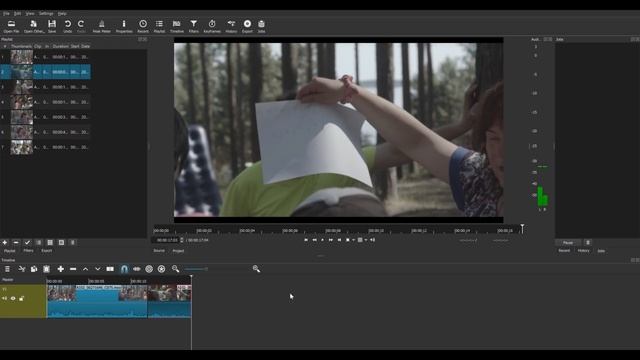
Task: Open the Keyframes panel
Action: (x=212, y=27)
